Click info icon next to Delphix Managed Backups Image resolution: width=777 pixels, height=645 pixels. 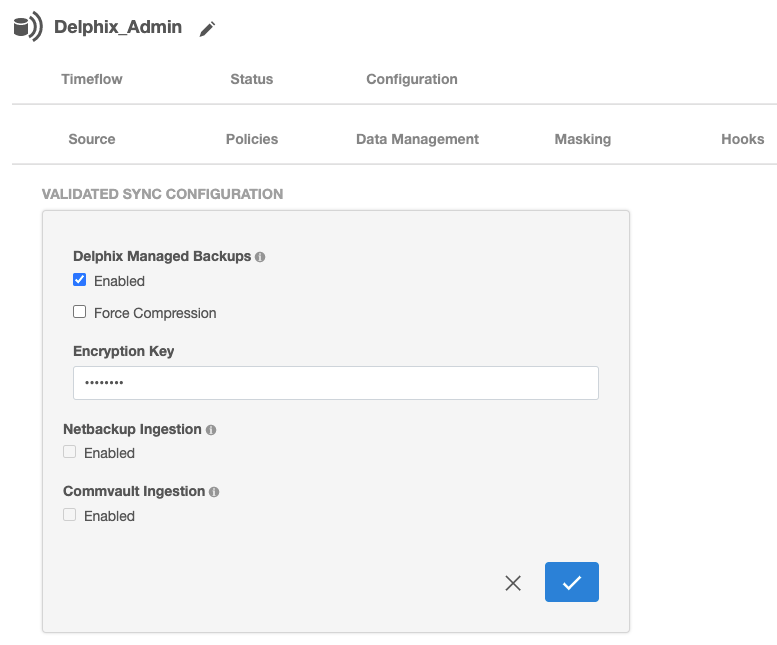click(x=260, y=257)
